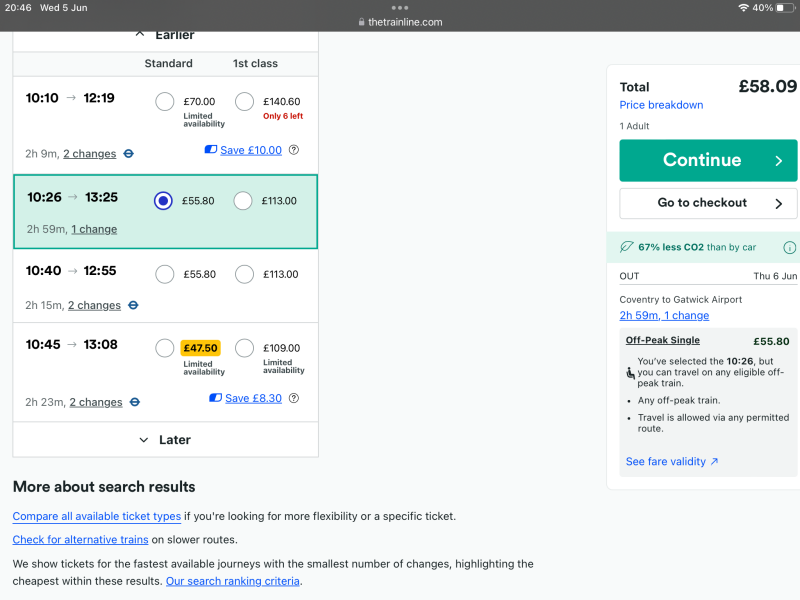
Task: Click the padlock icon in address bar
Action: 361,22
